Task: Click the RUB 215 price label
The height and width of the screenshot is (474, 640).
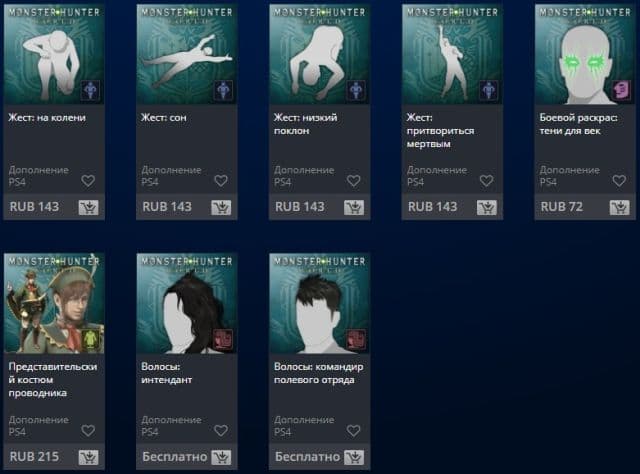Action: point(34,456)
